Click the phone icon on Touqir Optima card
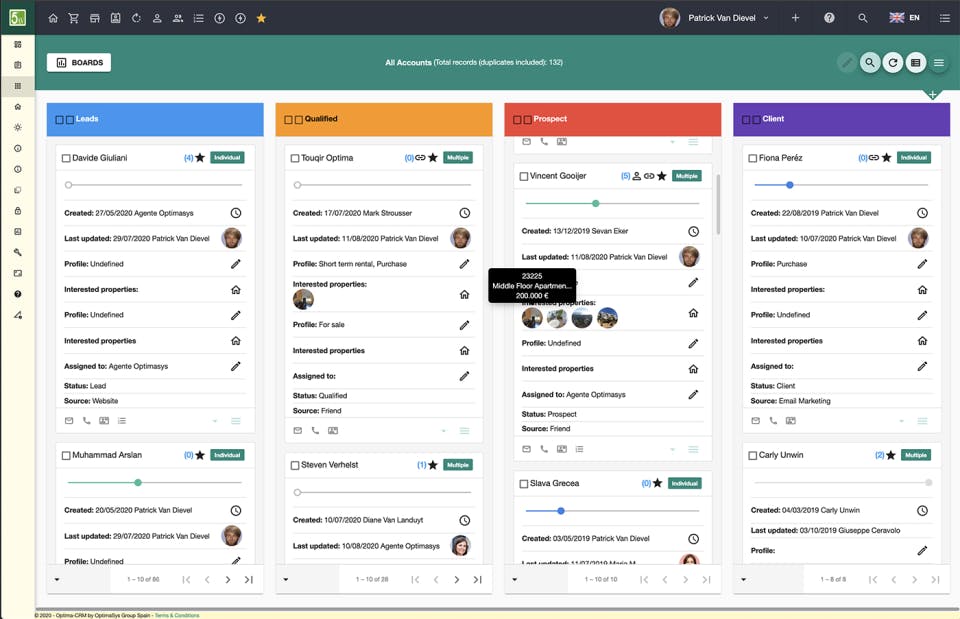The width and height of the screenshot is (960, 619). (x=315, y=430)
